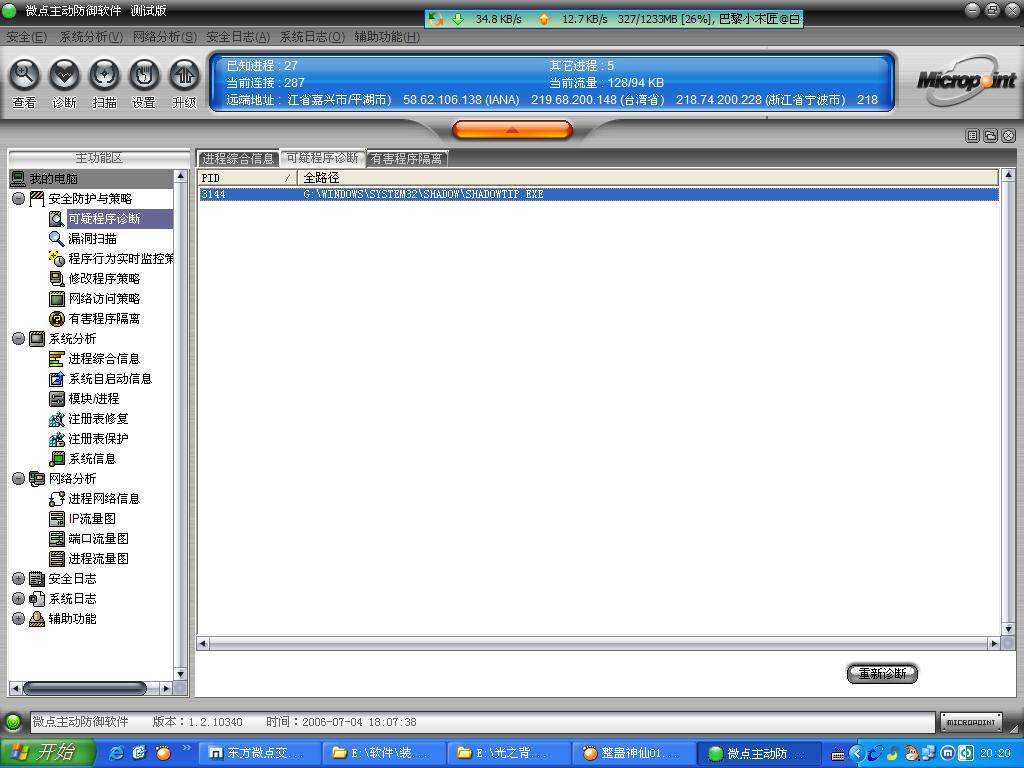
Task: Click the MICROPOINT button in status bar
Action: click(x=970, y=722)
